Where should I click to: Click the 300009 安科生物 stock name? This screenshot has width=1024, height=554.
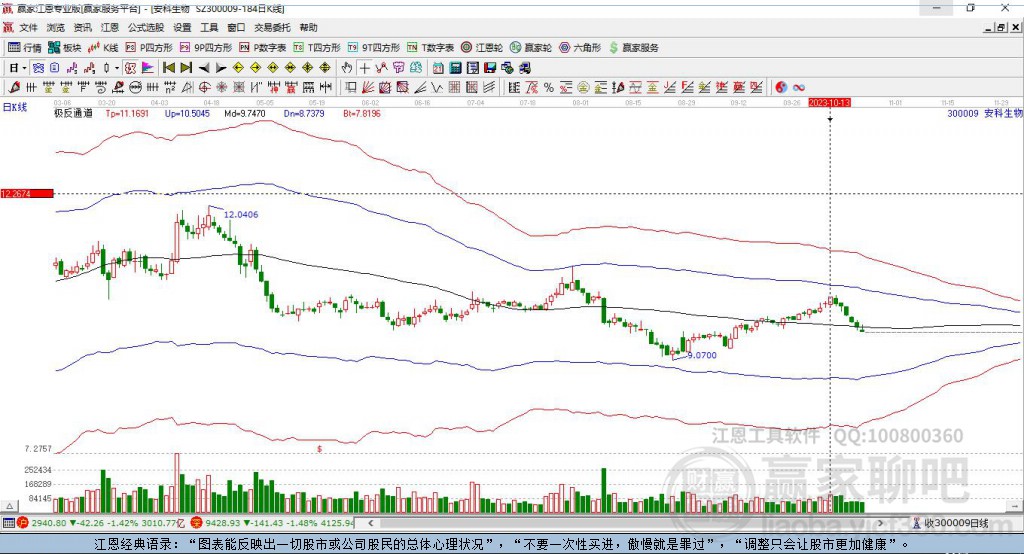985,113
